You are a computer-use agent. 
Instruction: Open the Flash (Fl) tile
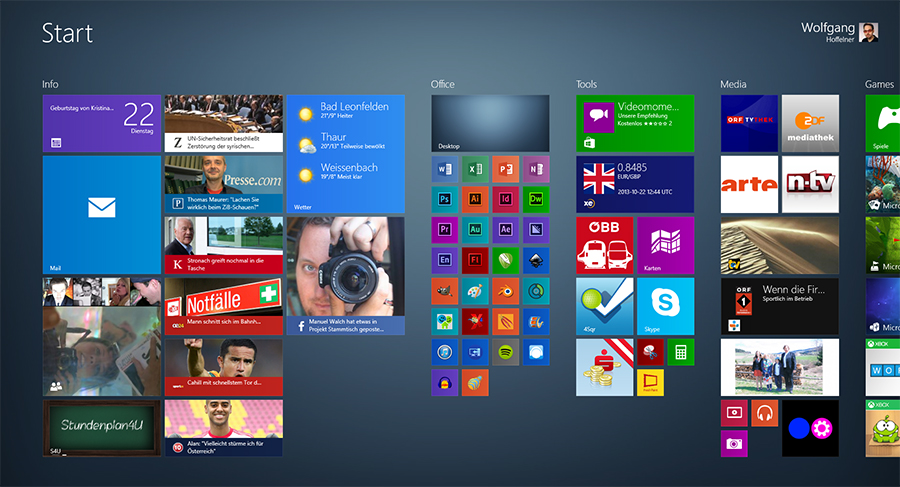475,260
